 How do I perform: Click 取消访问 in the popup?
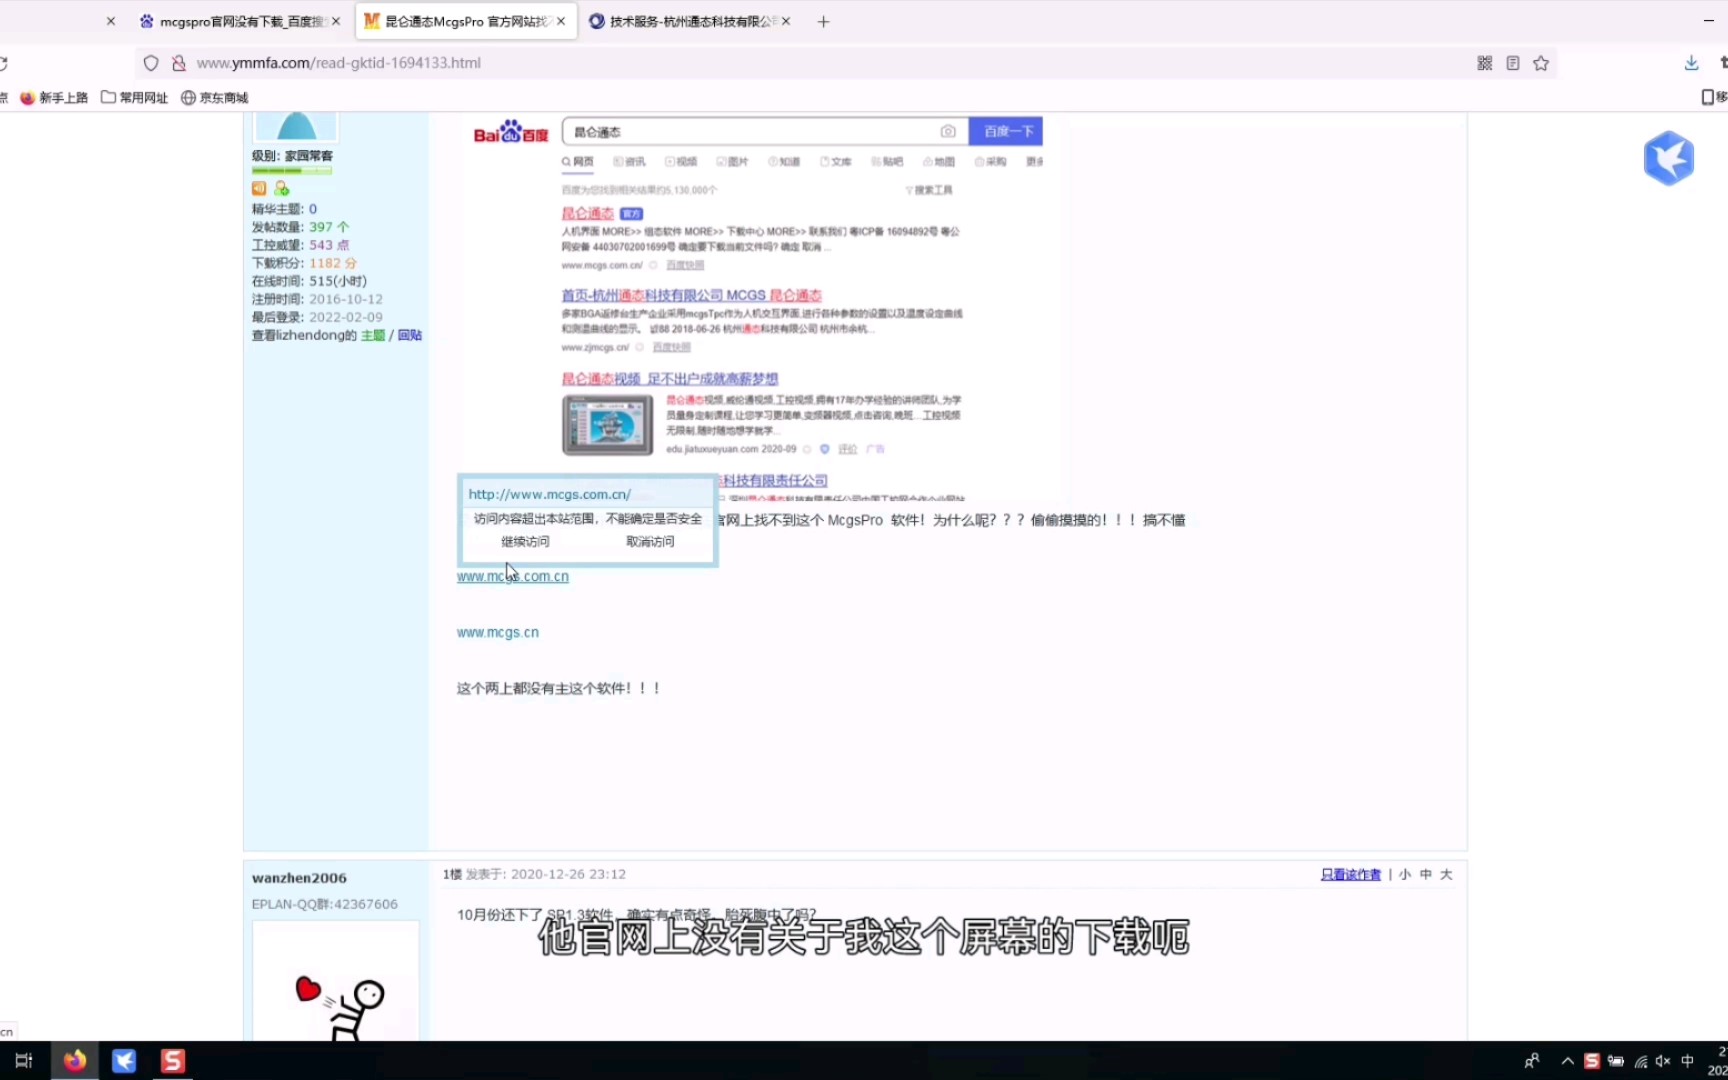pos(650,541)
